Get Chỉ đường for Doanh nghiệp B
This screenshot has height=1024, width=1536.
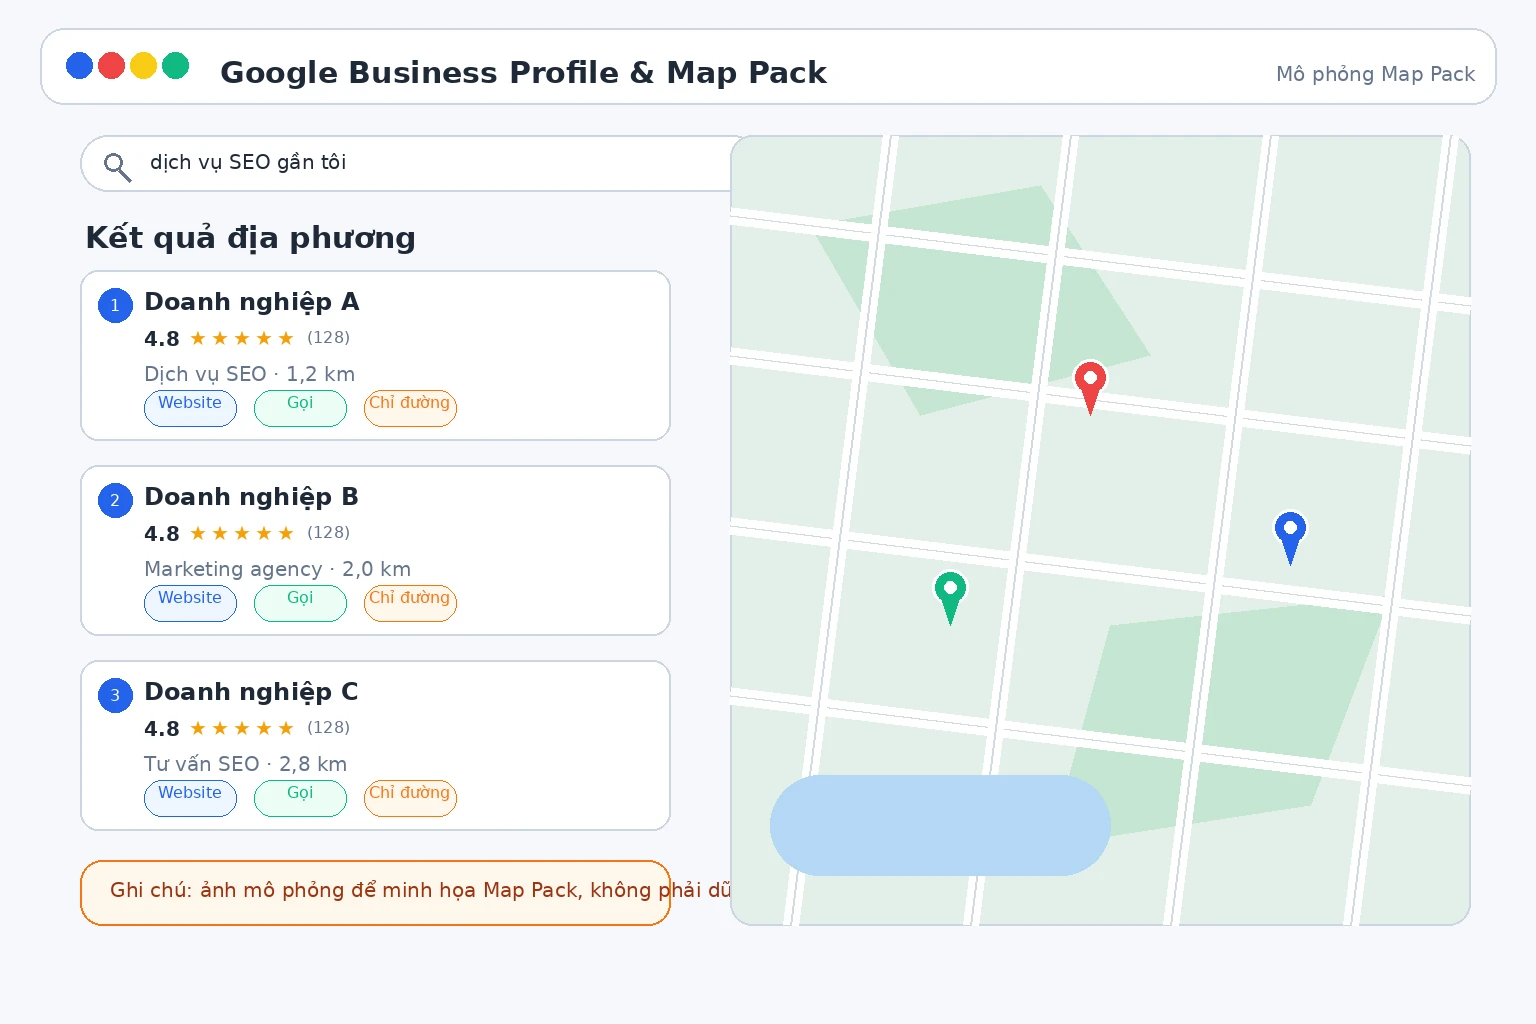coord(410,603)
